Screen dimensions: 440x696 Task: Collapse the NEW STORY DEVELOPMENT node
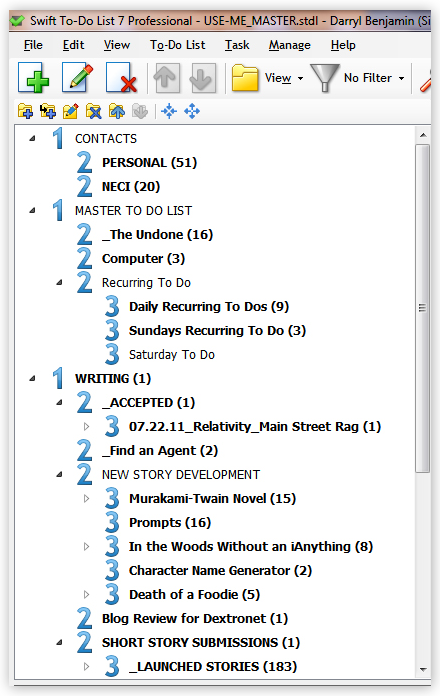click(x=59, y=474)
